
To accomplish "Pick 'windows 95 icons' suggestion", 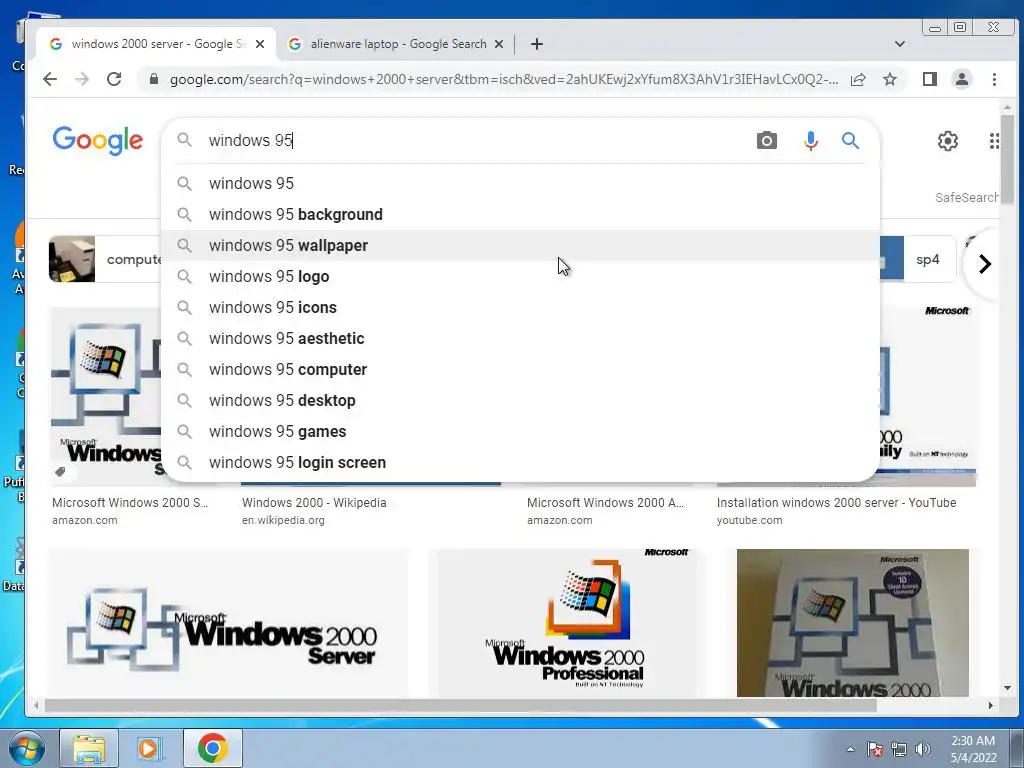I will [520, 308].
